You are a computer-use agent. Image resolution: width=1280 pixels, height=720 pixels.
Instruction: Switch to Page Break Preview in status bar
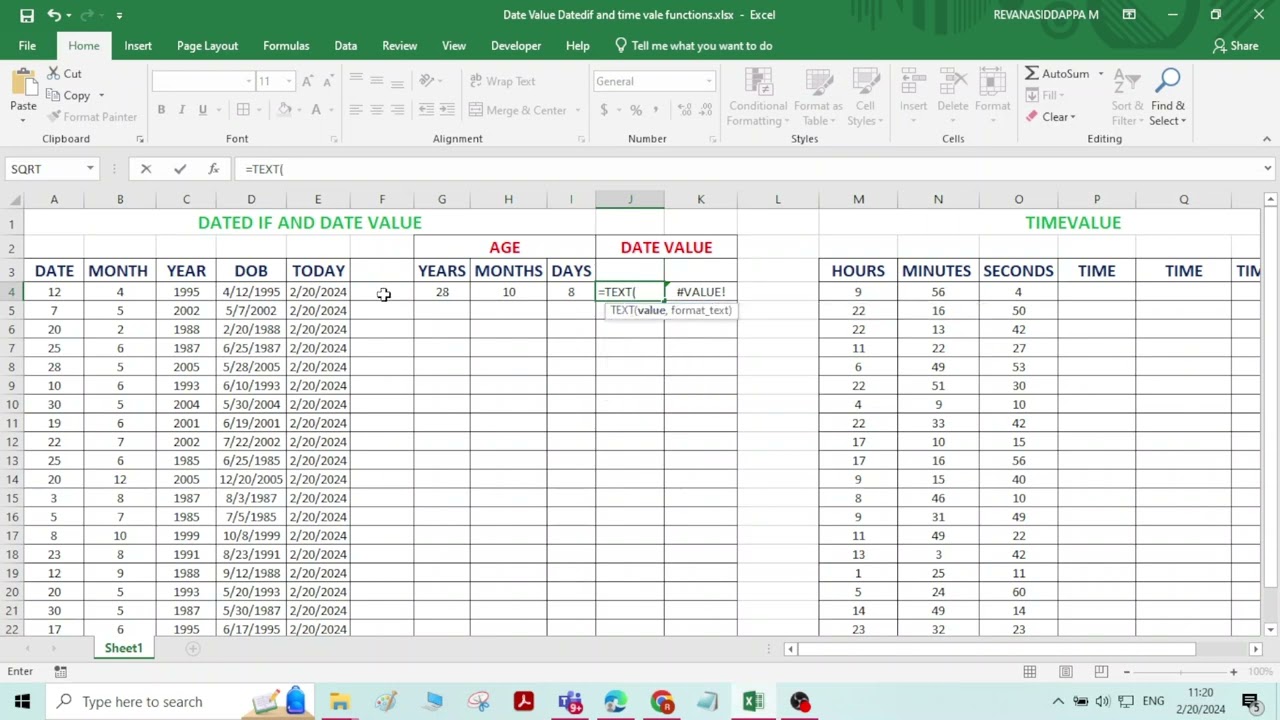point(1101,671)
